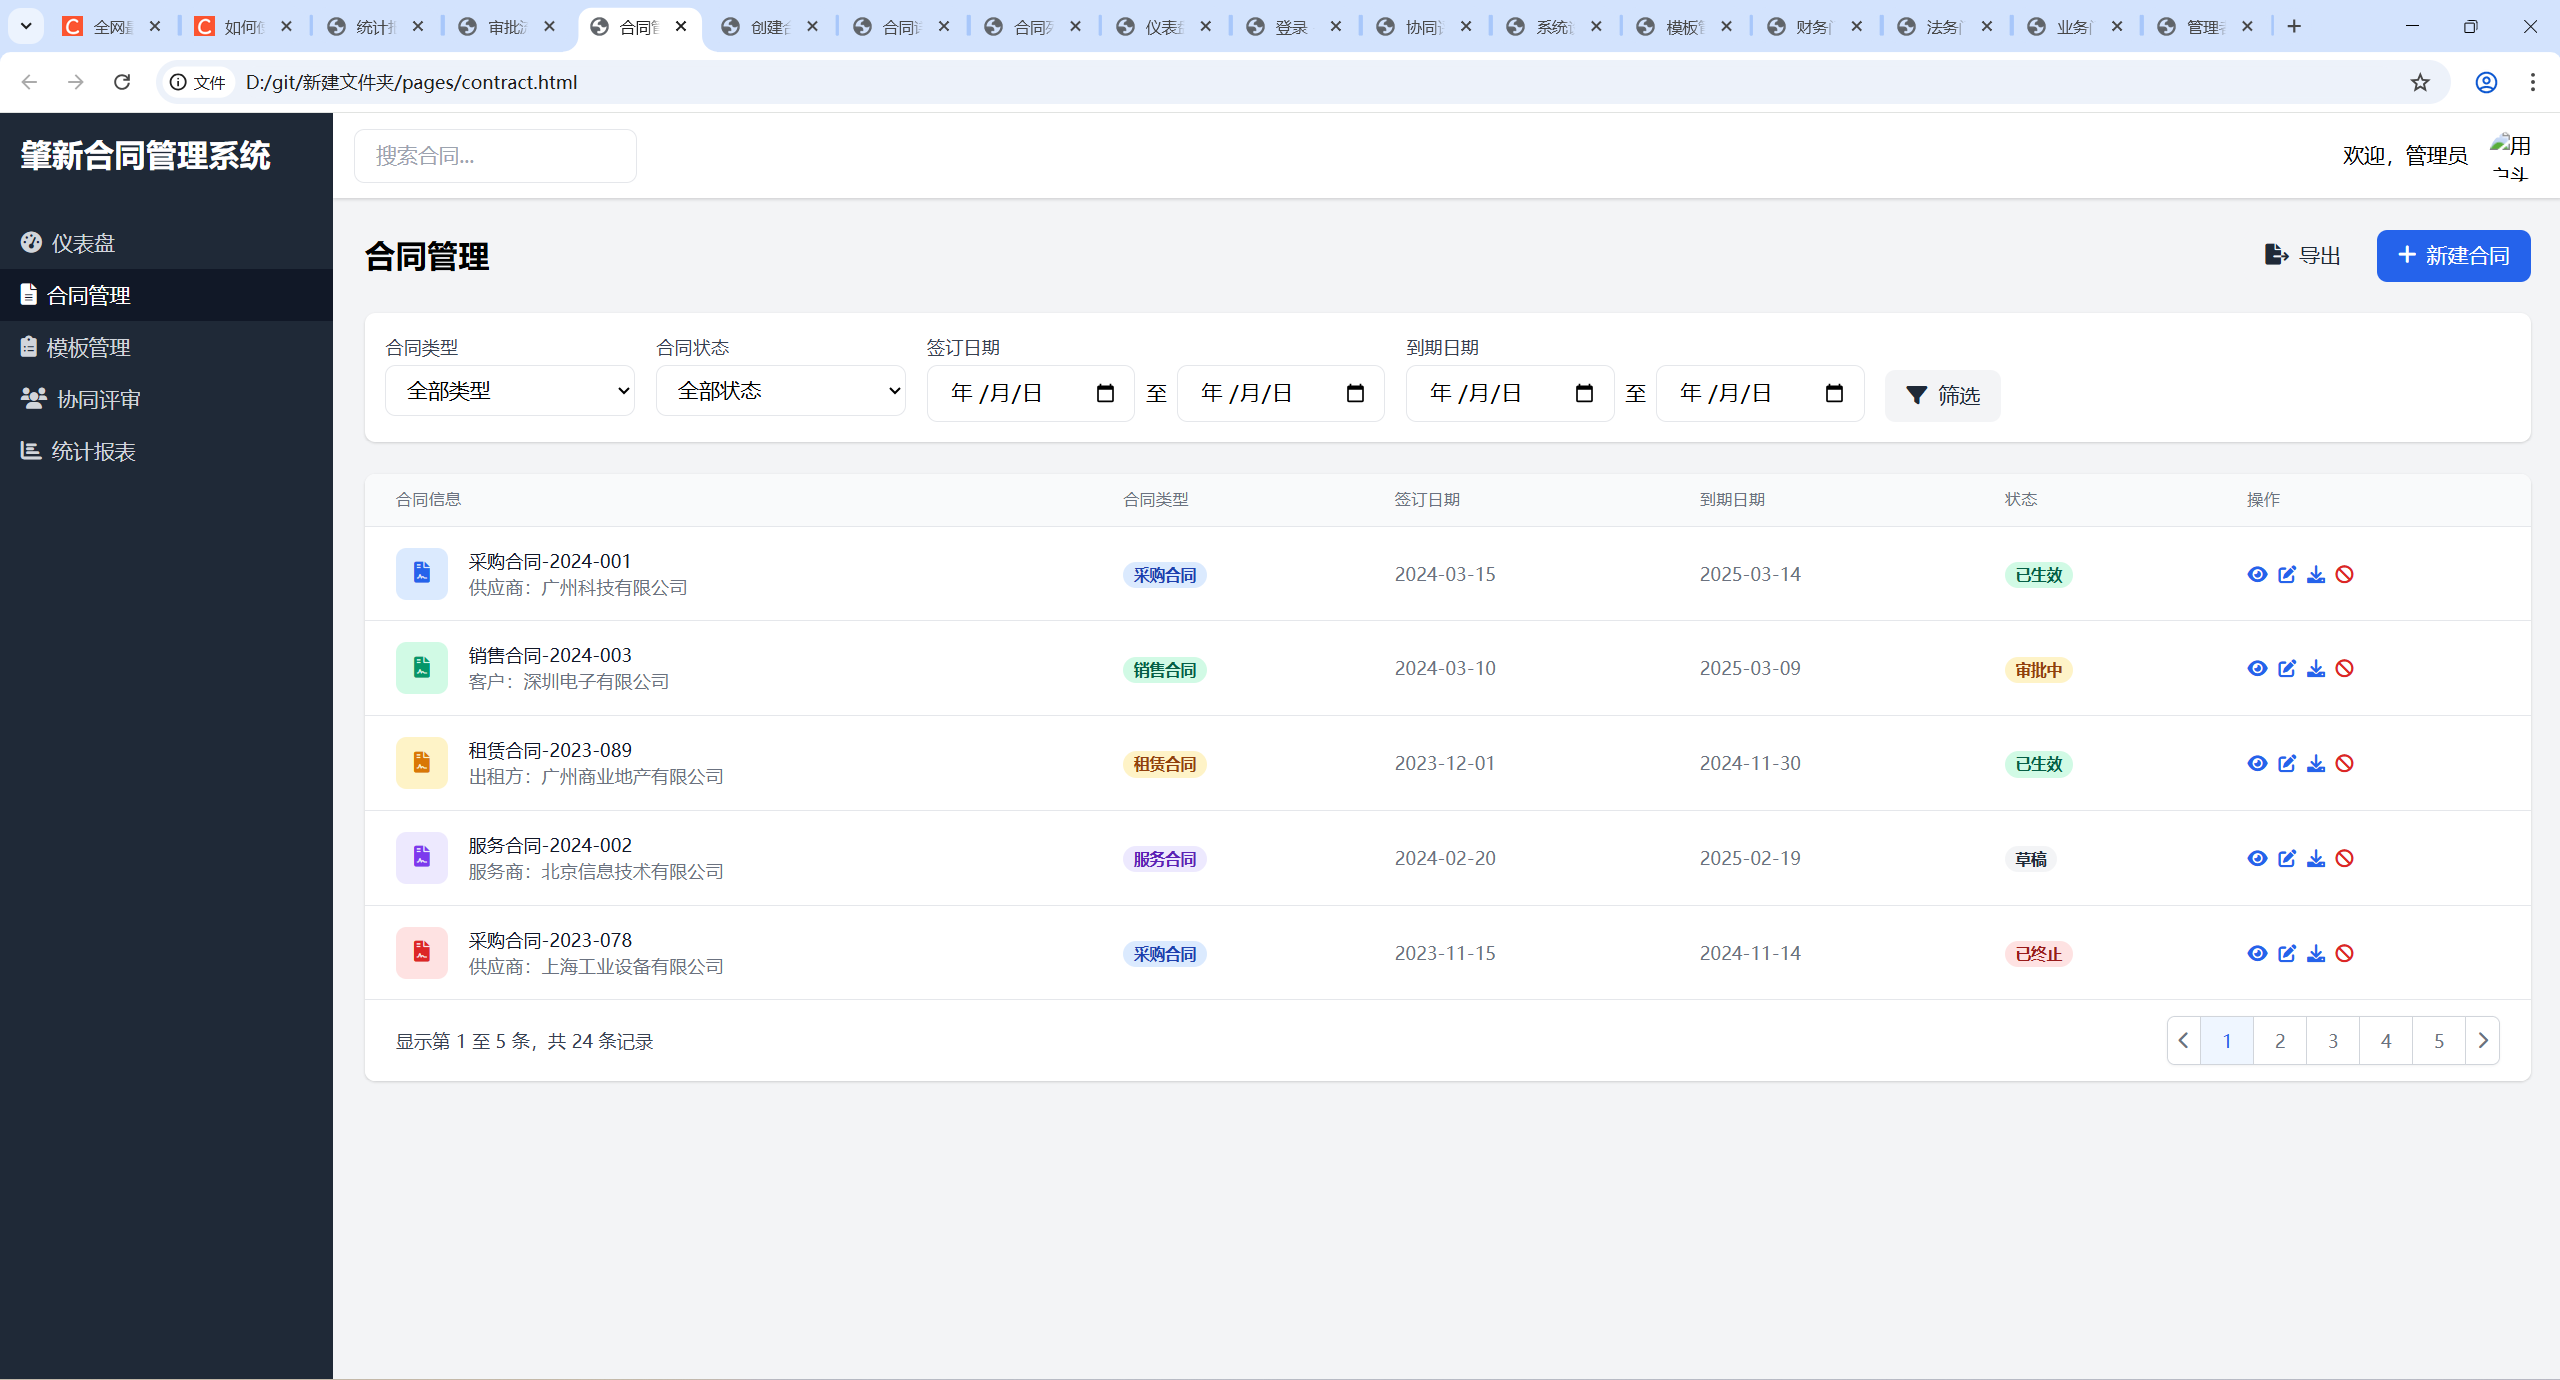Click the export icon next to 导出

(2276, 255)
